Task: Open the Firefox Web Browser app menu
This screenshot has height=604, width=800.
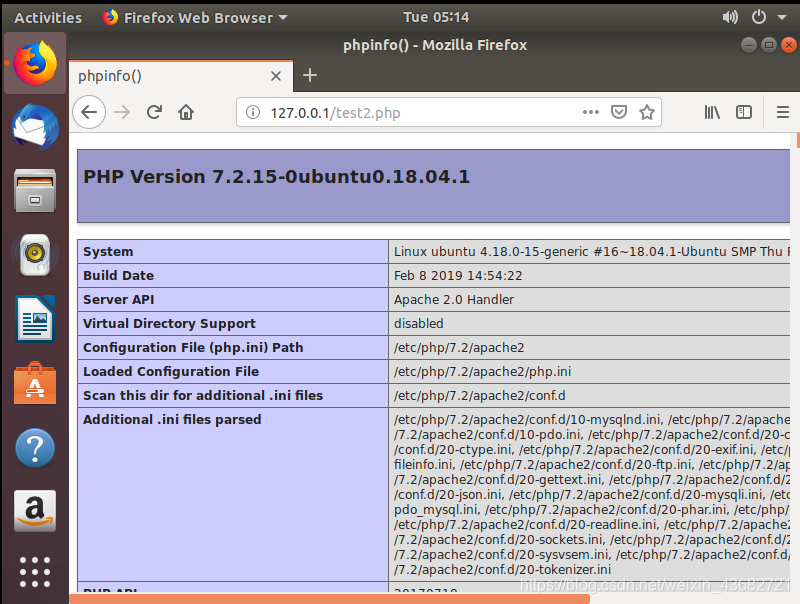Action: click(195, 18)
